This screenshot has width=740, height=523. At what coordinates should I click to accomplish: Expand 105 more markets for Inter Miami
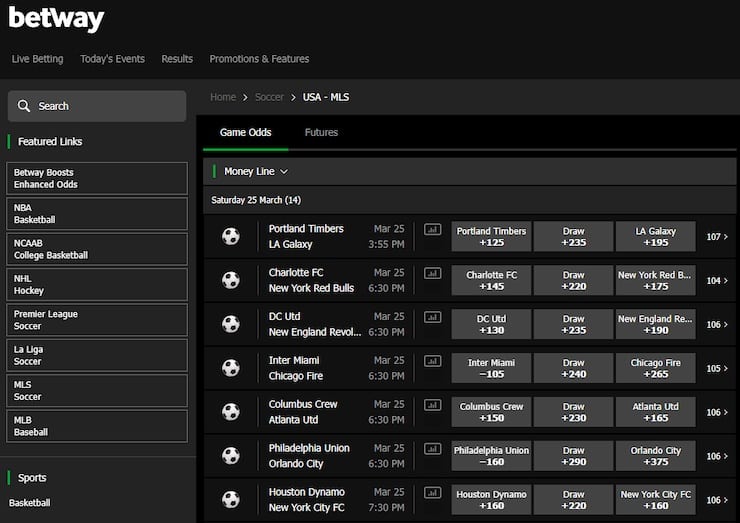pyautogui.click(x=717, y=368)
